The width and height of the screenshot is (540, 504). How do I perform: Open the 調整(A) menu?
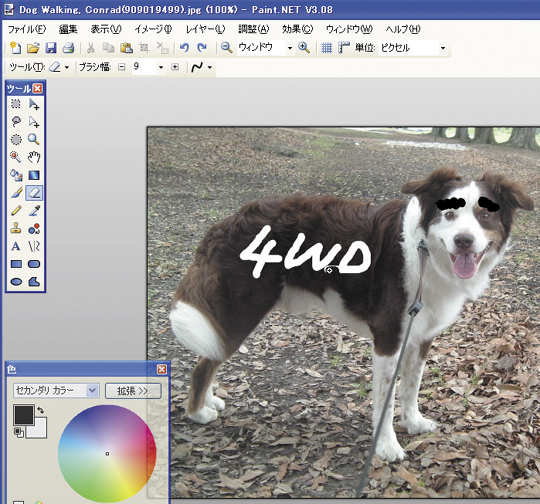pyautogui.click(x=253, y=29)
